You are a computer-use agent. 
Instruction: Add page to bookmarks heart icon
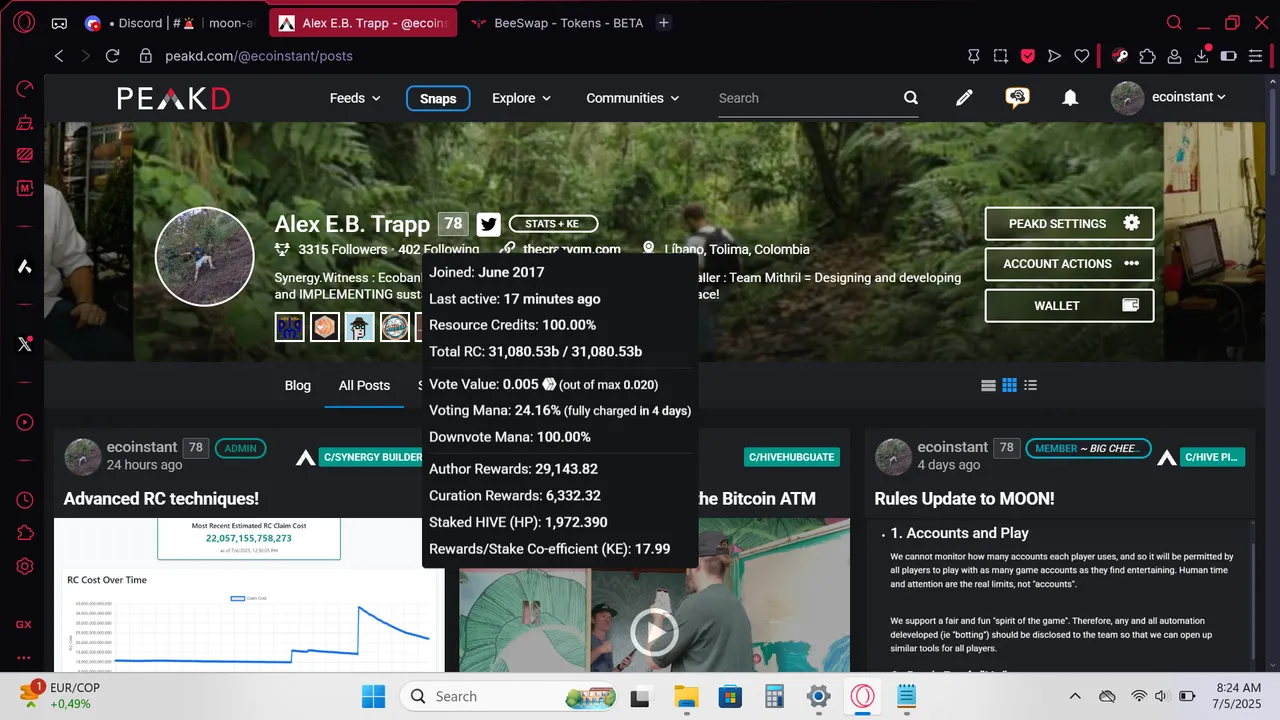click(x=1081, y=56)
